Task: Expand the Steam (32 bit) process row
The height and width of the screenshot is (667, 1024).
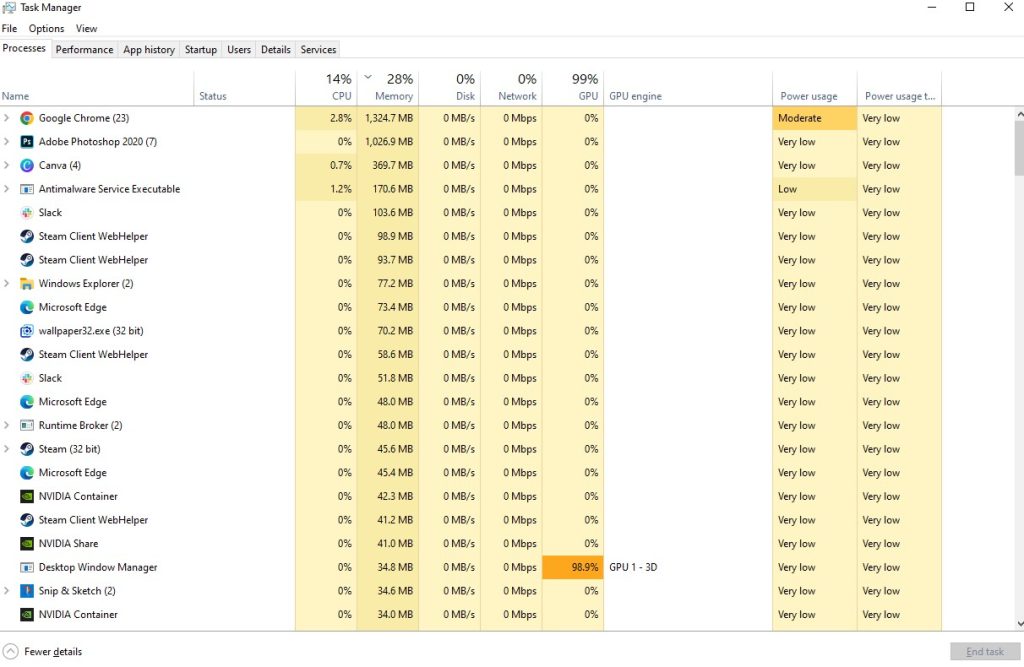Action: [7, 449]
